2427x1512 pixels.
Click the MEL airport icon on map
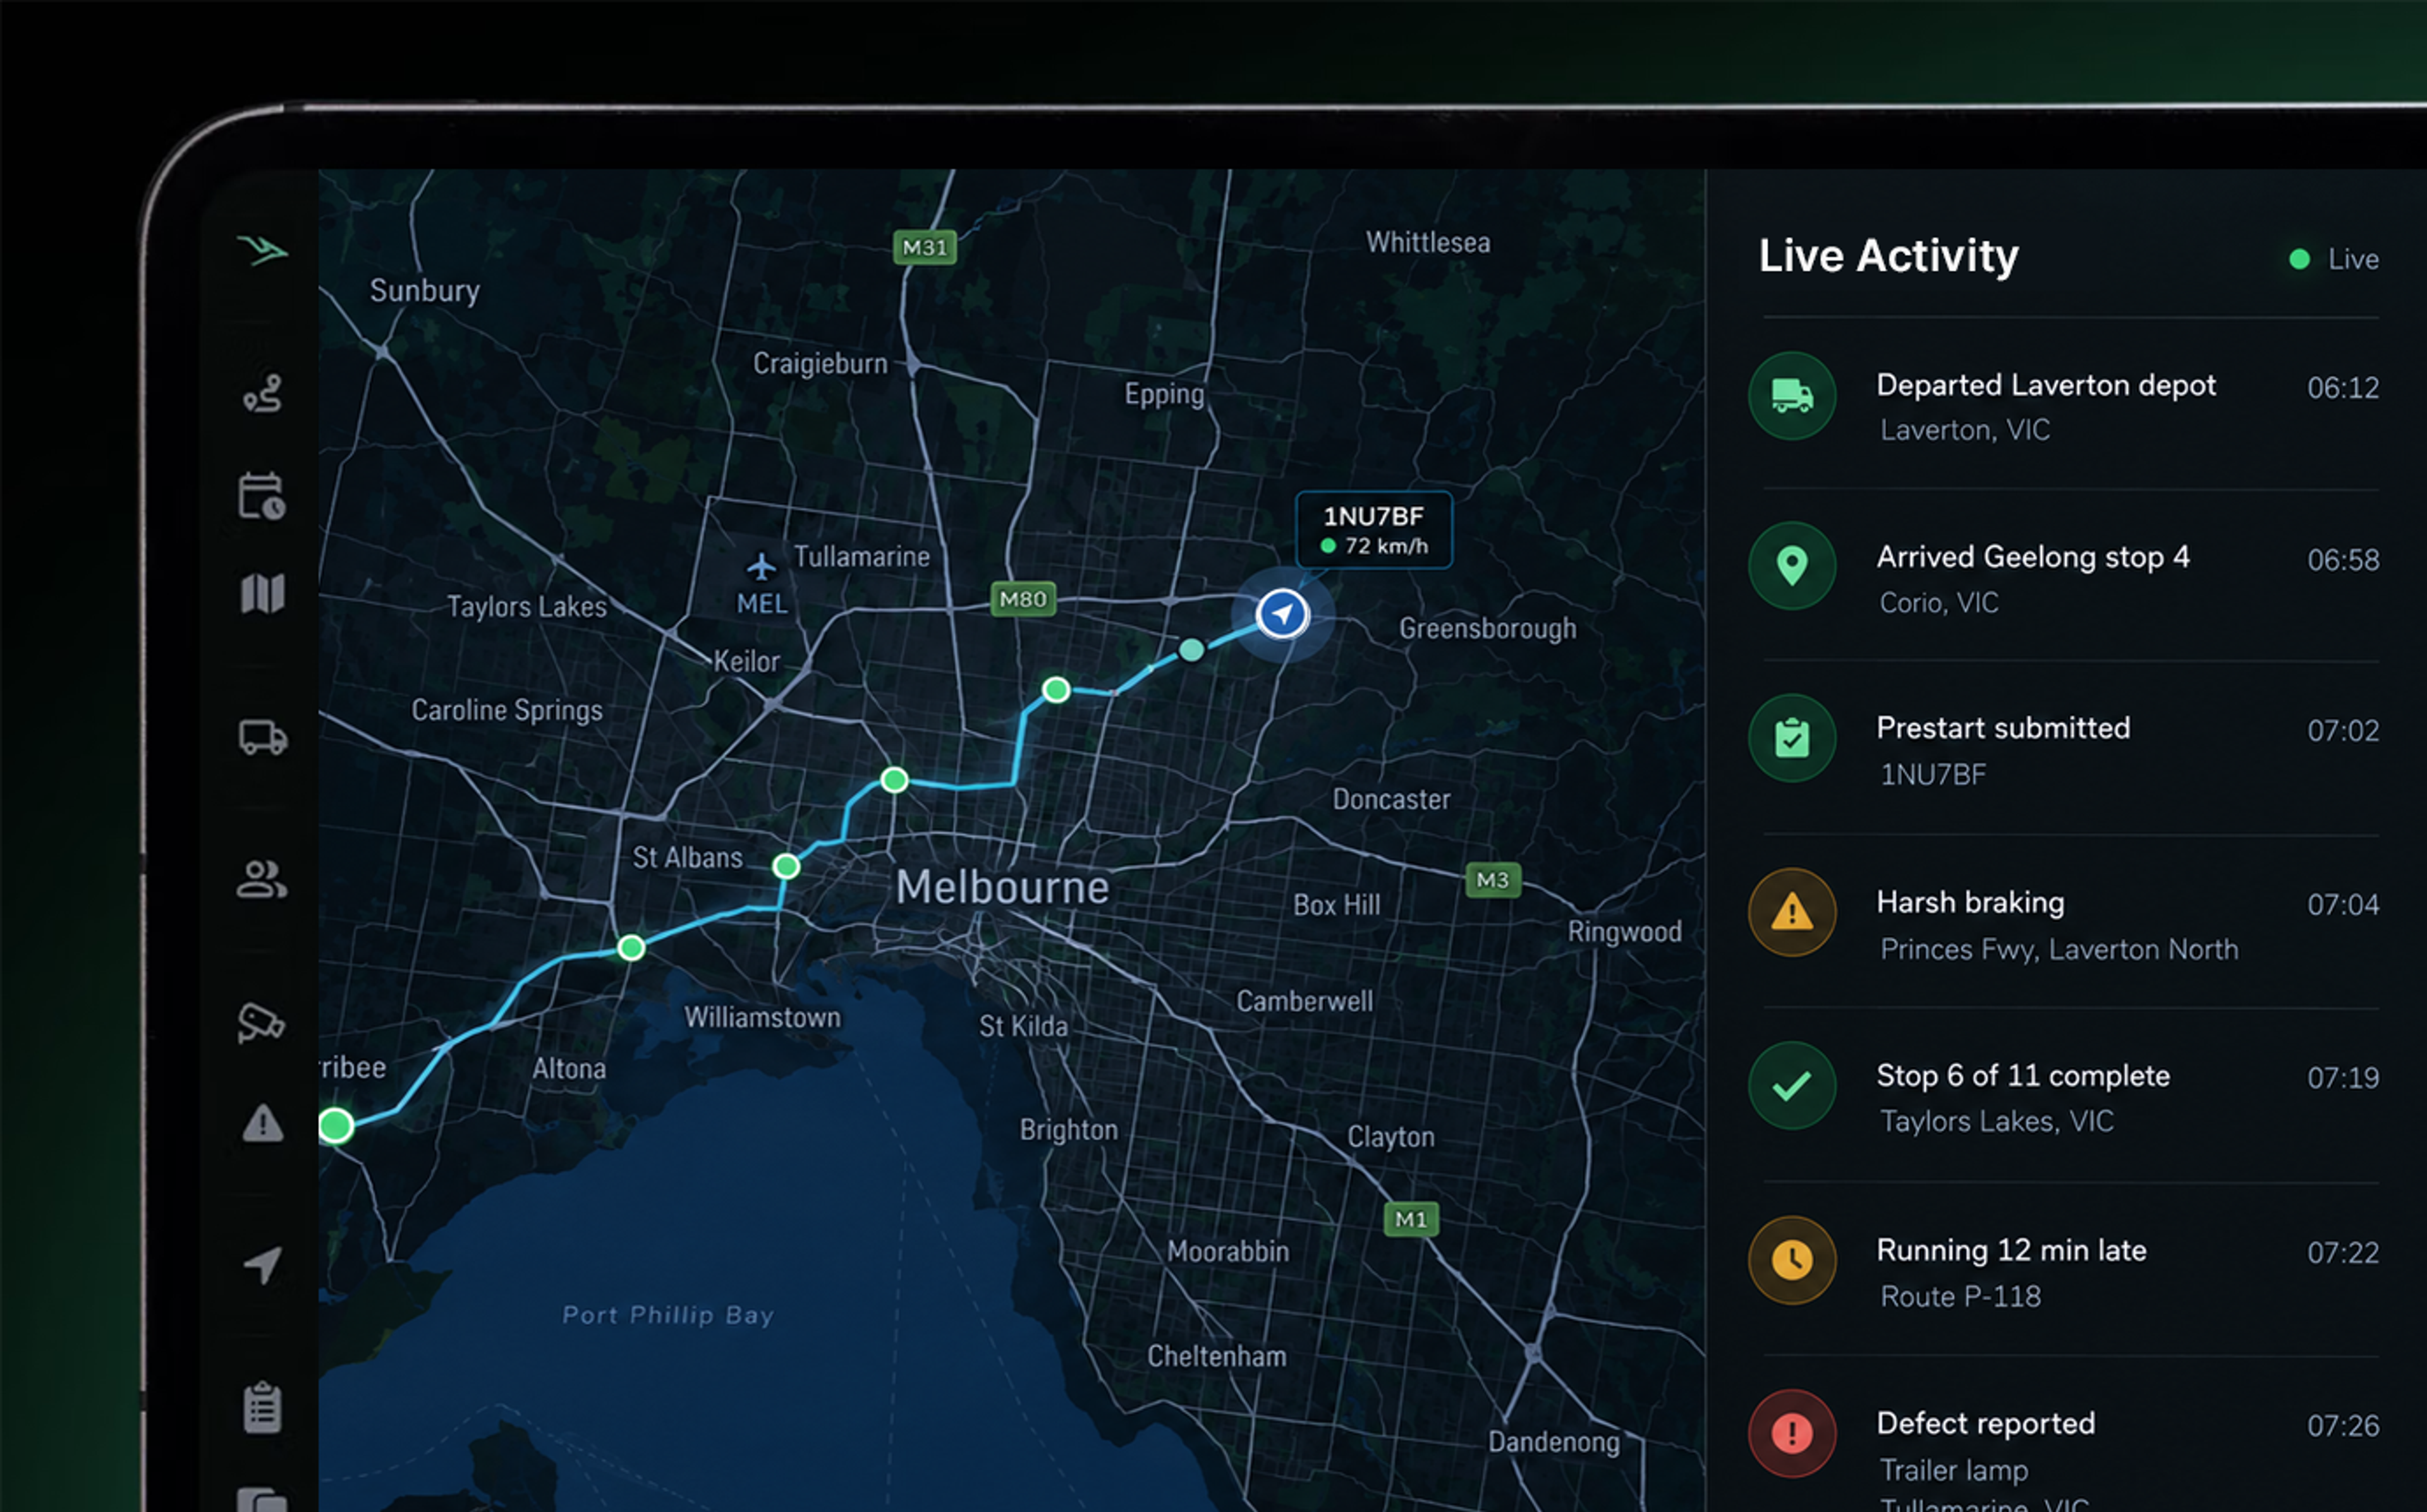click(762, 567)
